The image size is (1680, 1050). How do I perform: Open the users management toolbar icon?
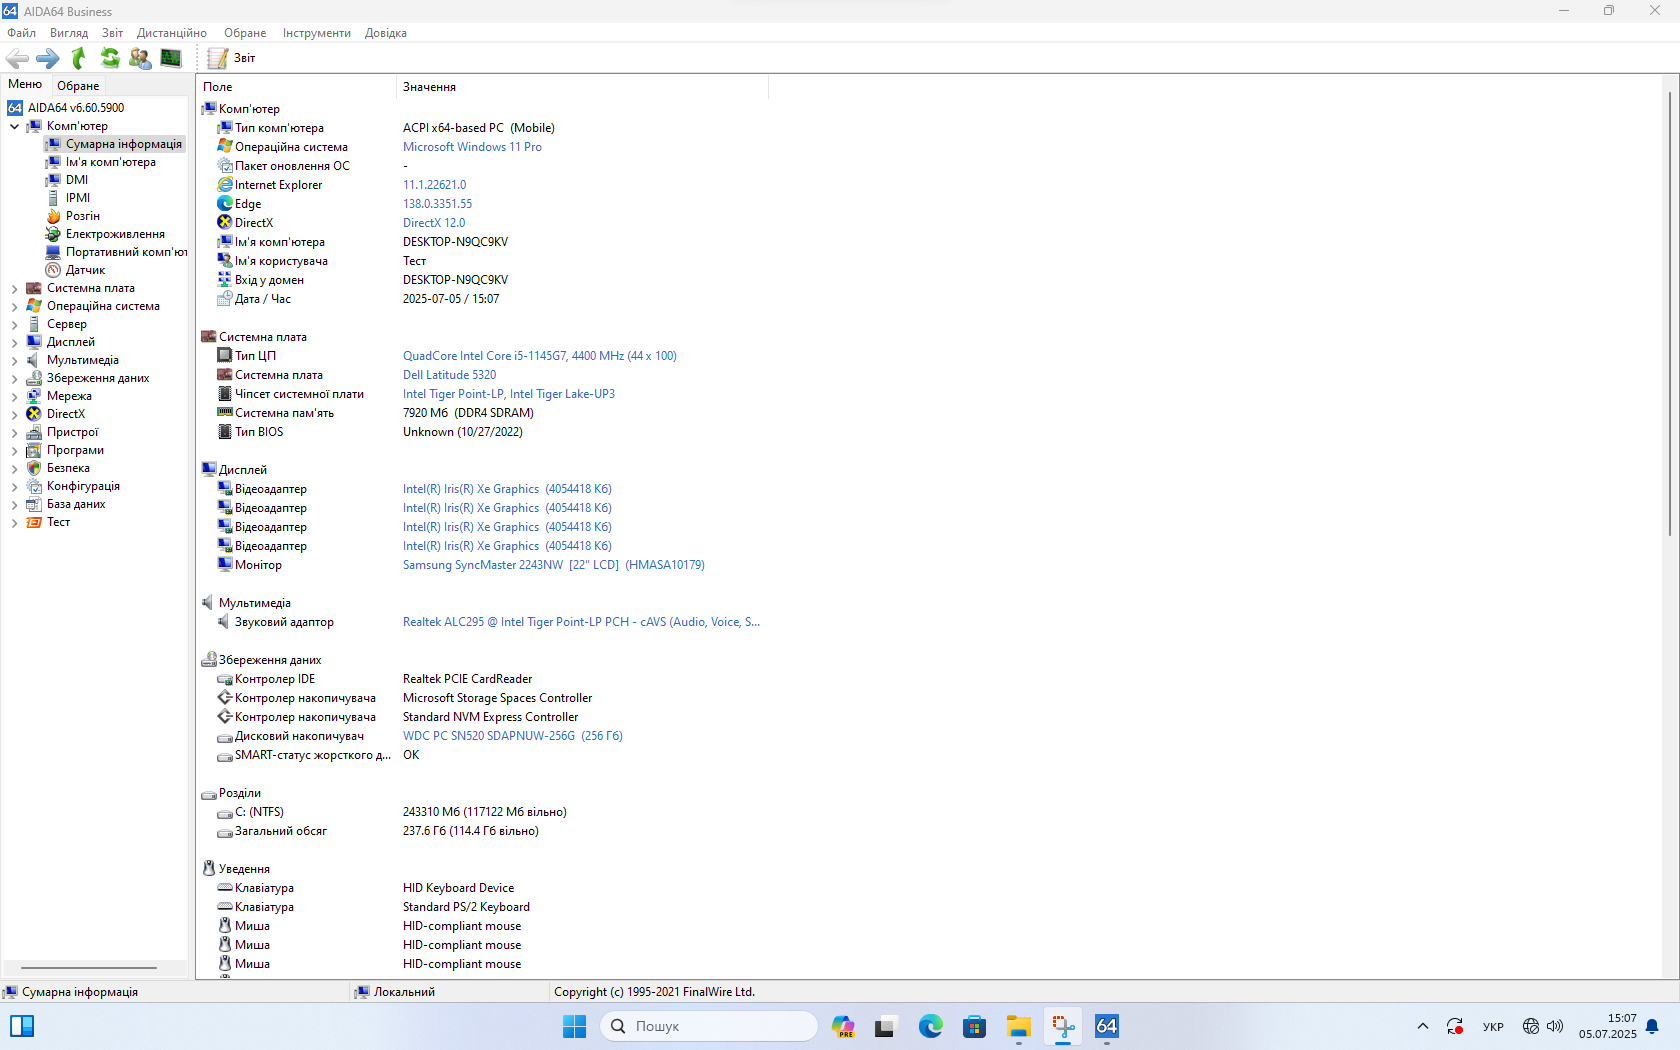pos(140,59)
